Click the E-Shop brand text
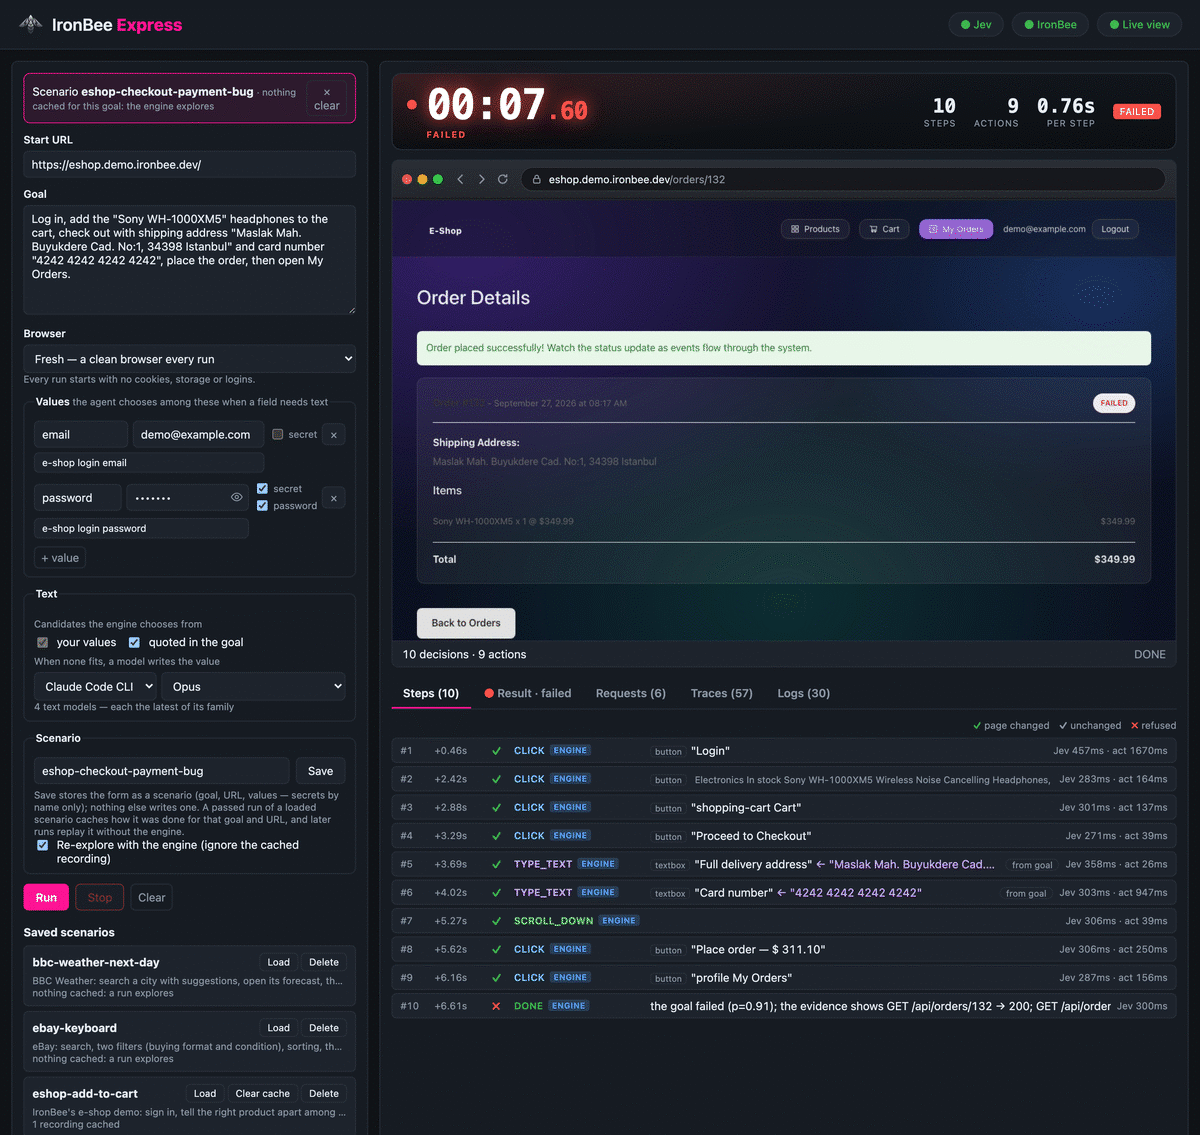 [x=445, y=231]
